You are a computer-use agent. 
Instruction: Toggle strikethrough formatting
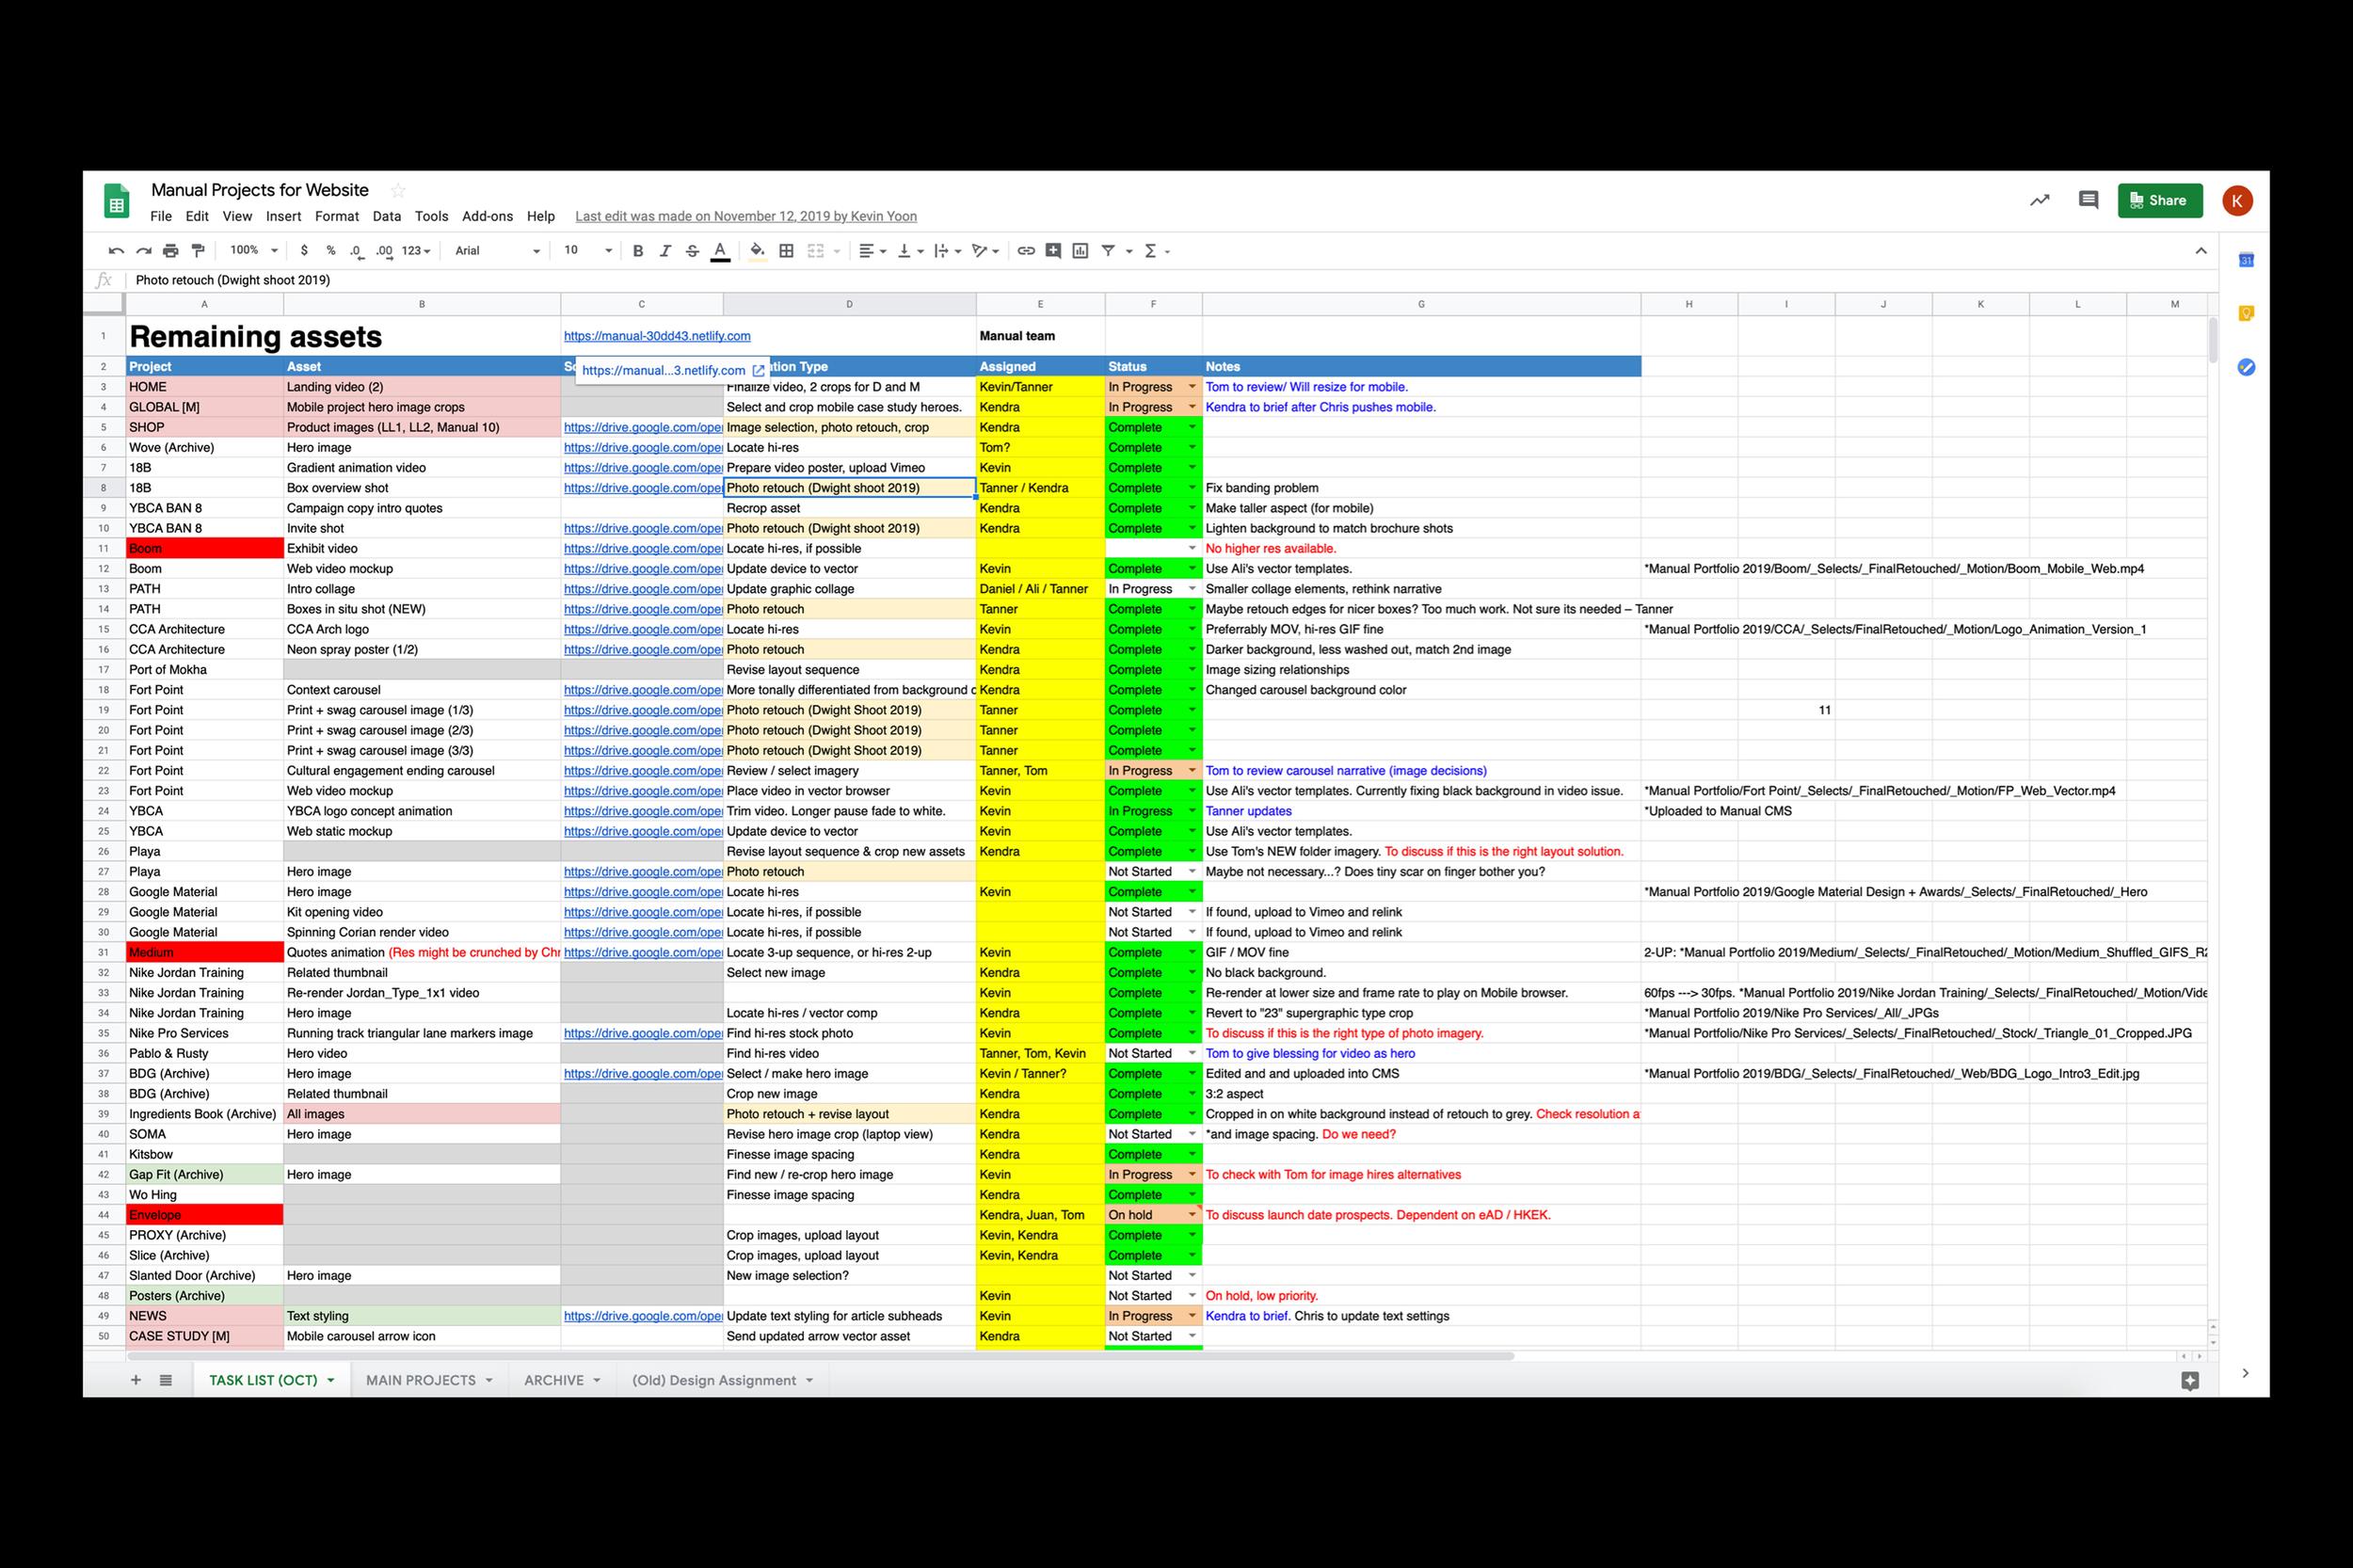pyautogui.click(x=692, y=251)
